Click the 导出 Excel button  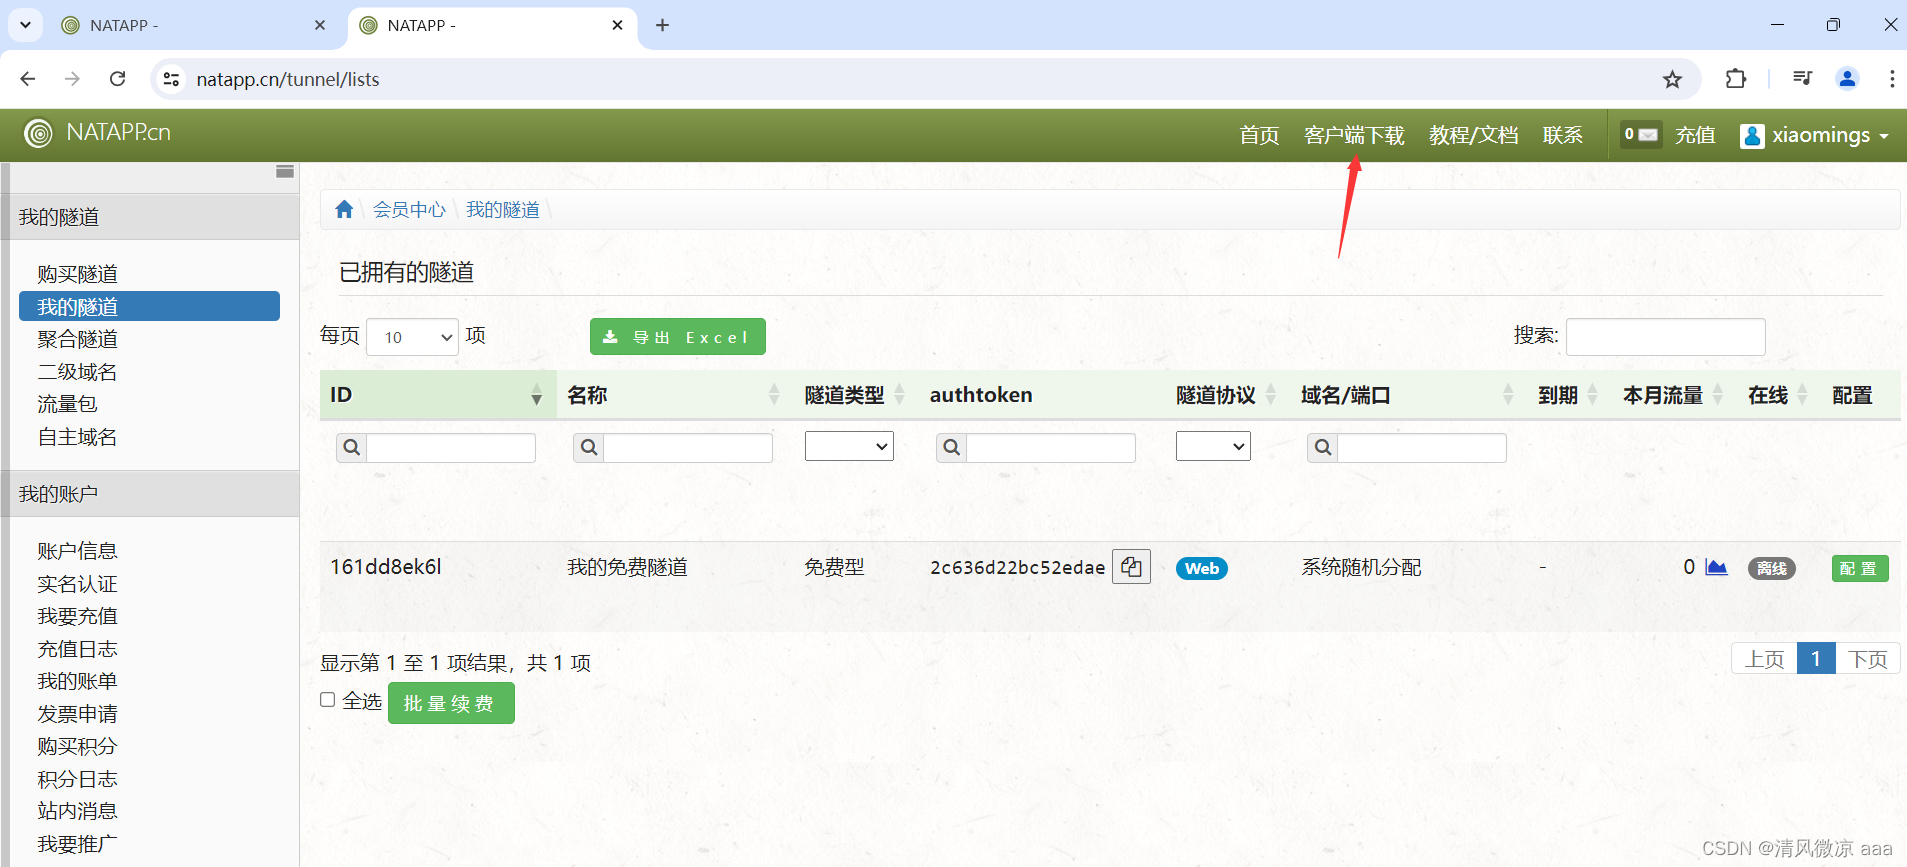[678, 337]
